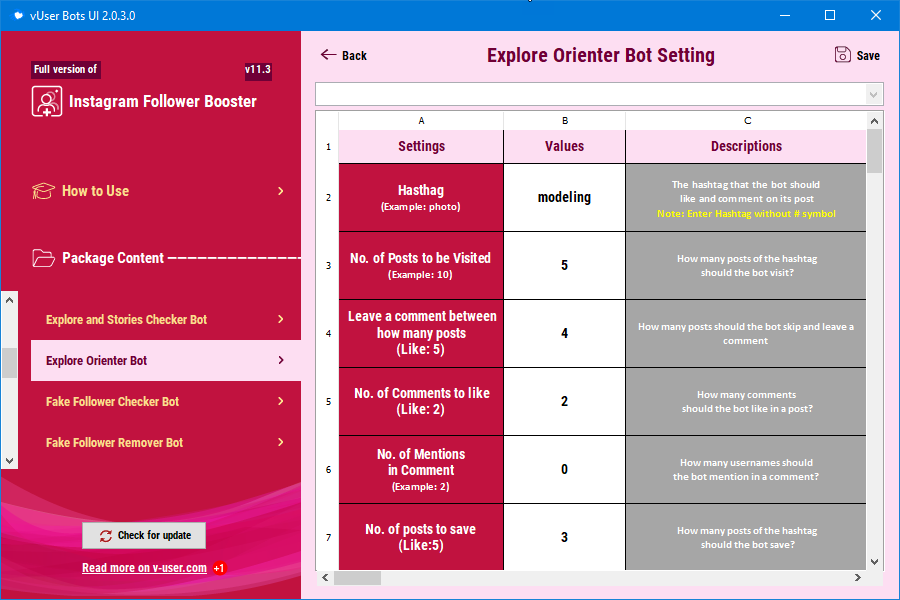The width and height of the screenshot is (900, 600).
Task: Select Fake Follower Remover Bot
Action: [x=166, y=442]
